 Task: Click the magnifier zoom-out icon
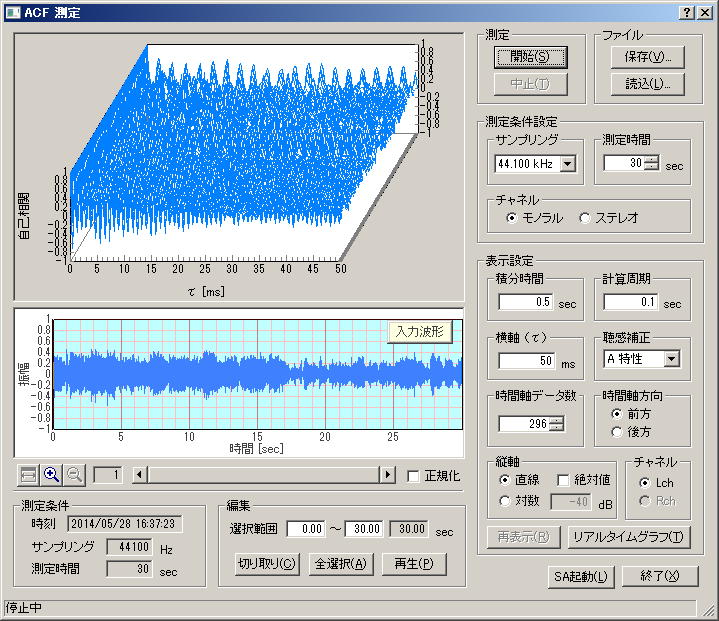pyautogui.click(x=74, y=475)
